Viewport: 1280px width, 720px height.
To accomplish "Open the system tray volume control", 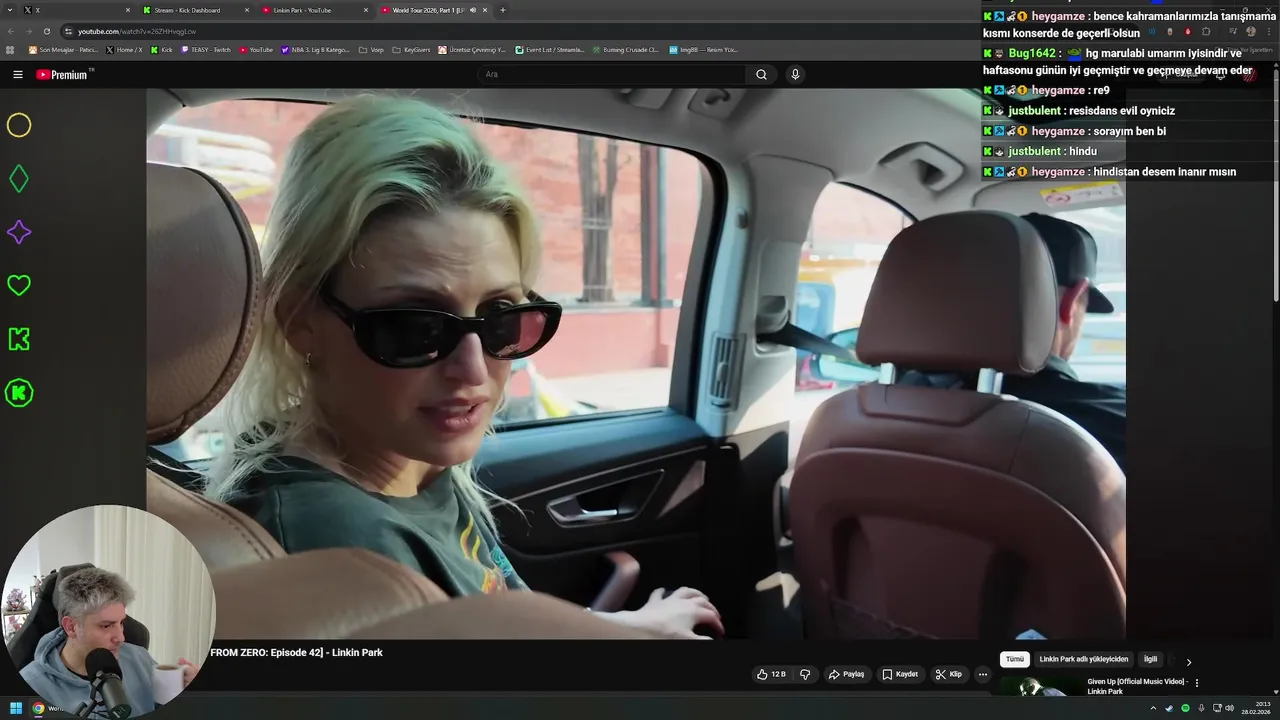I will click(1229, 708).
